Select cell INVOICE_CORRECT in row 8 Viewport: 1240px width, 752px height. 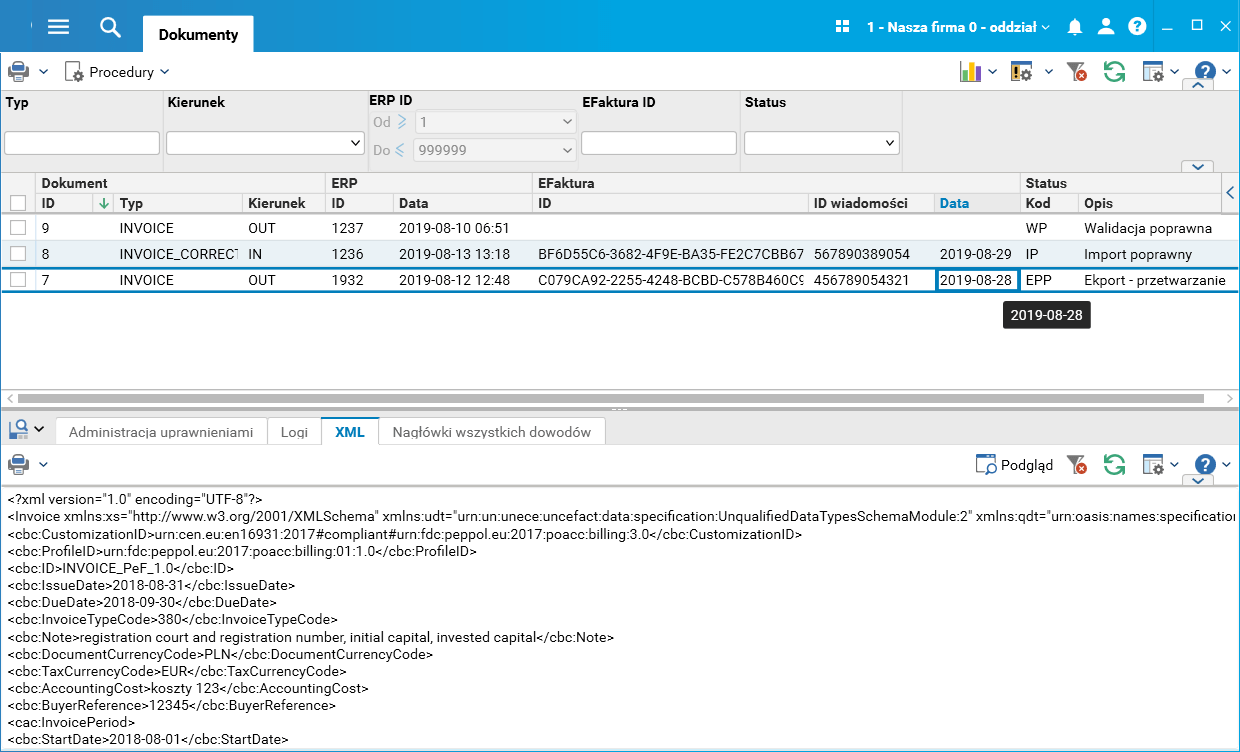pyautogui.click(x=178, y=254)
